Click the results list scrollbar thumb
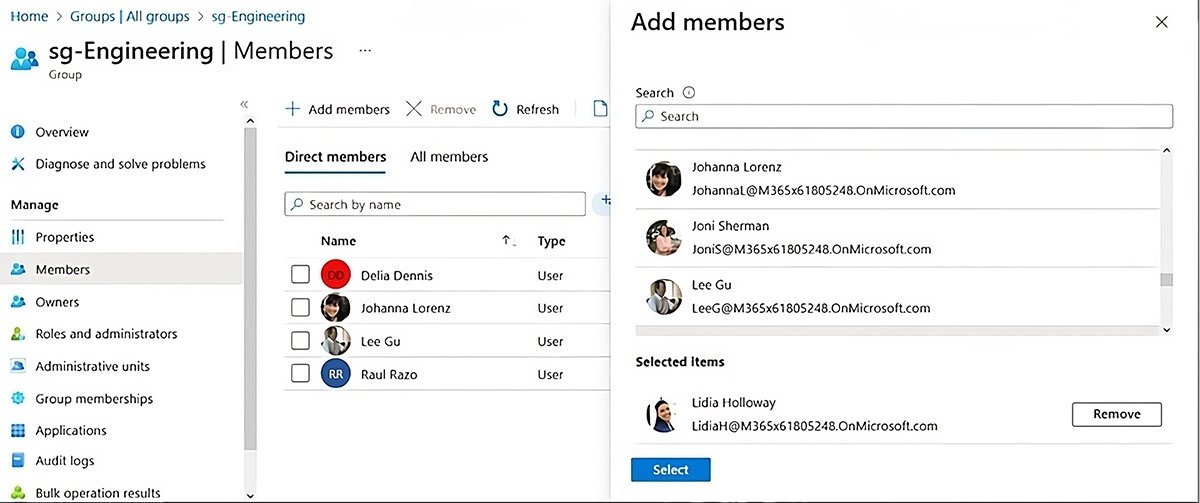Image resolution: width=1200 pixels, height=503 pixels. pos(1166,280)
